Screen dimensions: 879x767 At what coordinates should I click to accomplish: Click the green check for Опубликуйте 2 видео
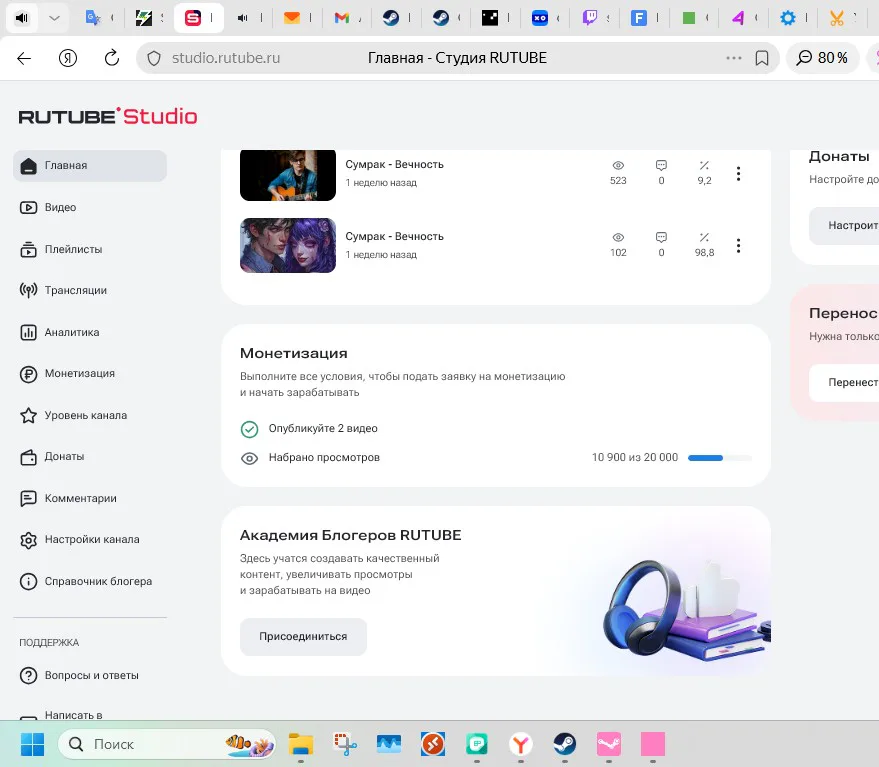pos(249,429)
